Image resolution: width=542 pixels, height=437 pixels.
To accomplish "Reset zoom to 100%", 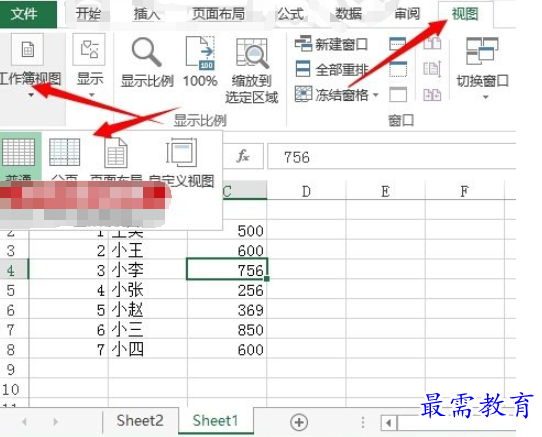I will pyautogui.click(x=200, y=62).
